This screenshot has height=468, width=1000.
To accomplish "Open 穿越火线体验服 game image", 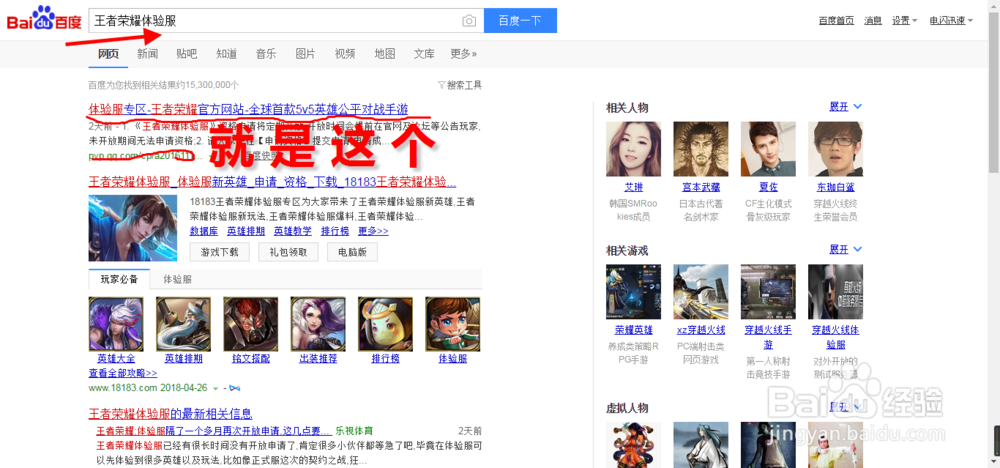I will point(835,292).
